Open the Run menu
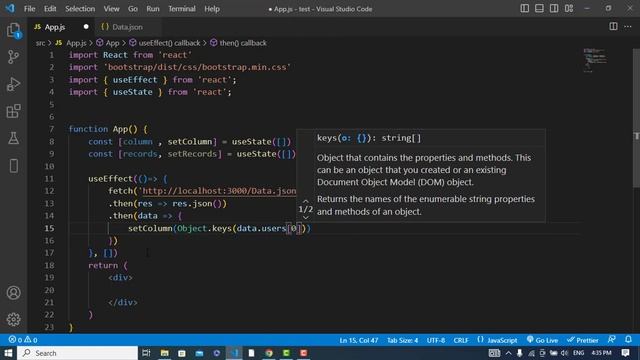Viewport: 640px width, 360px height. (153, 9)
